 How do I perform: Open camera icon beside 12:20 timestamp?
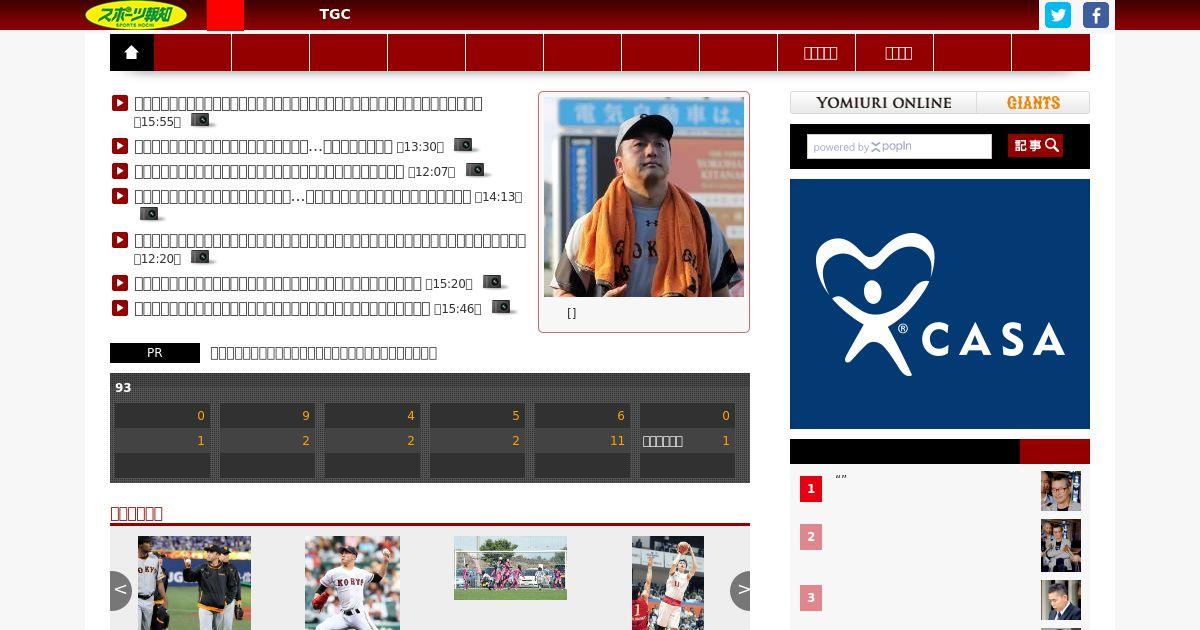(x=202, y=257)
